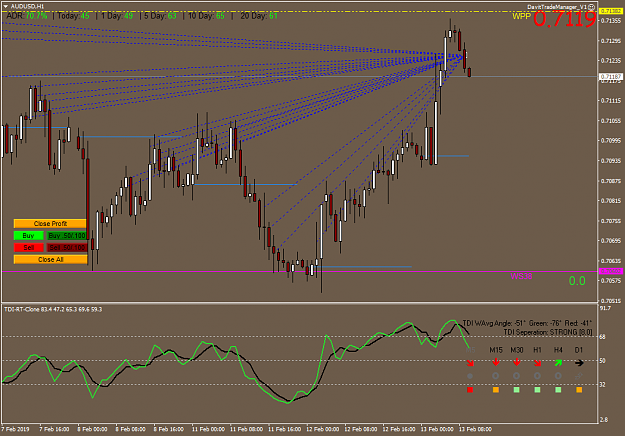Screen dimensions: 625x436
Task: Click the D1 timeframe label
Action: tap(579, 350)
